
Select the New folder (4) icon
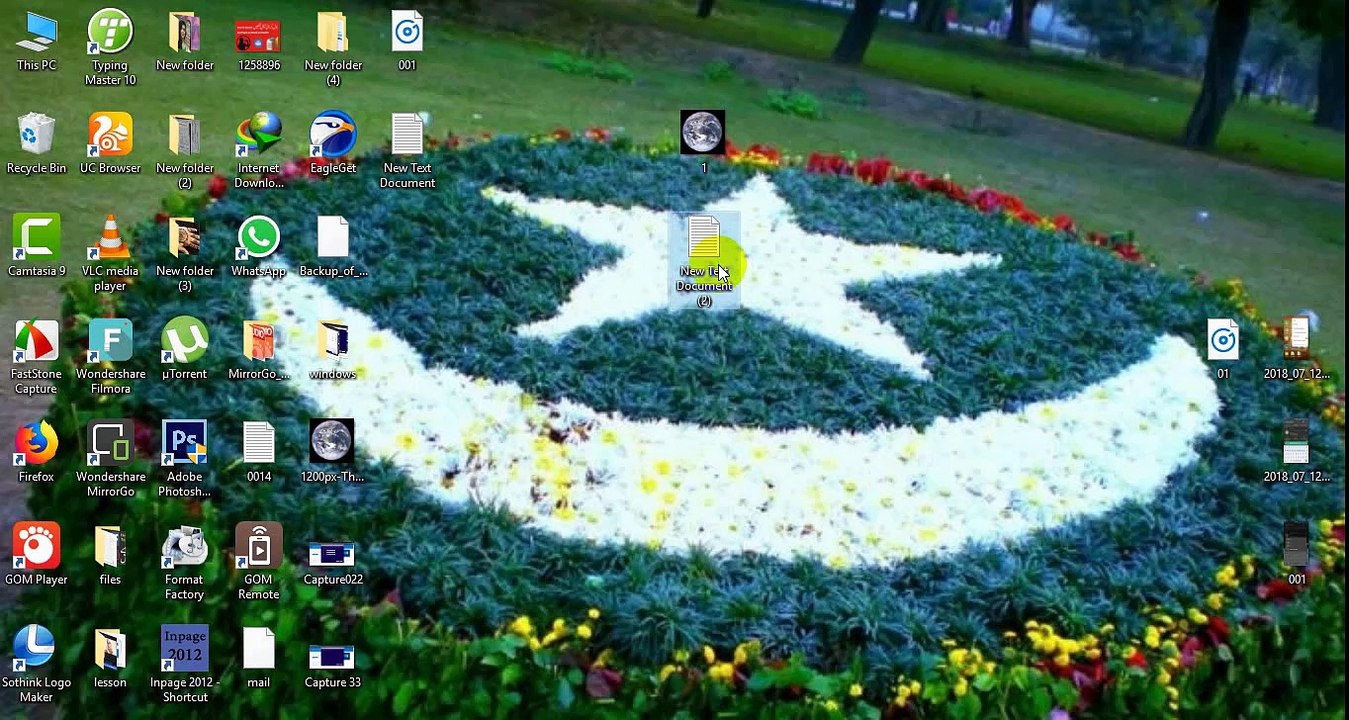point(333,48)
